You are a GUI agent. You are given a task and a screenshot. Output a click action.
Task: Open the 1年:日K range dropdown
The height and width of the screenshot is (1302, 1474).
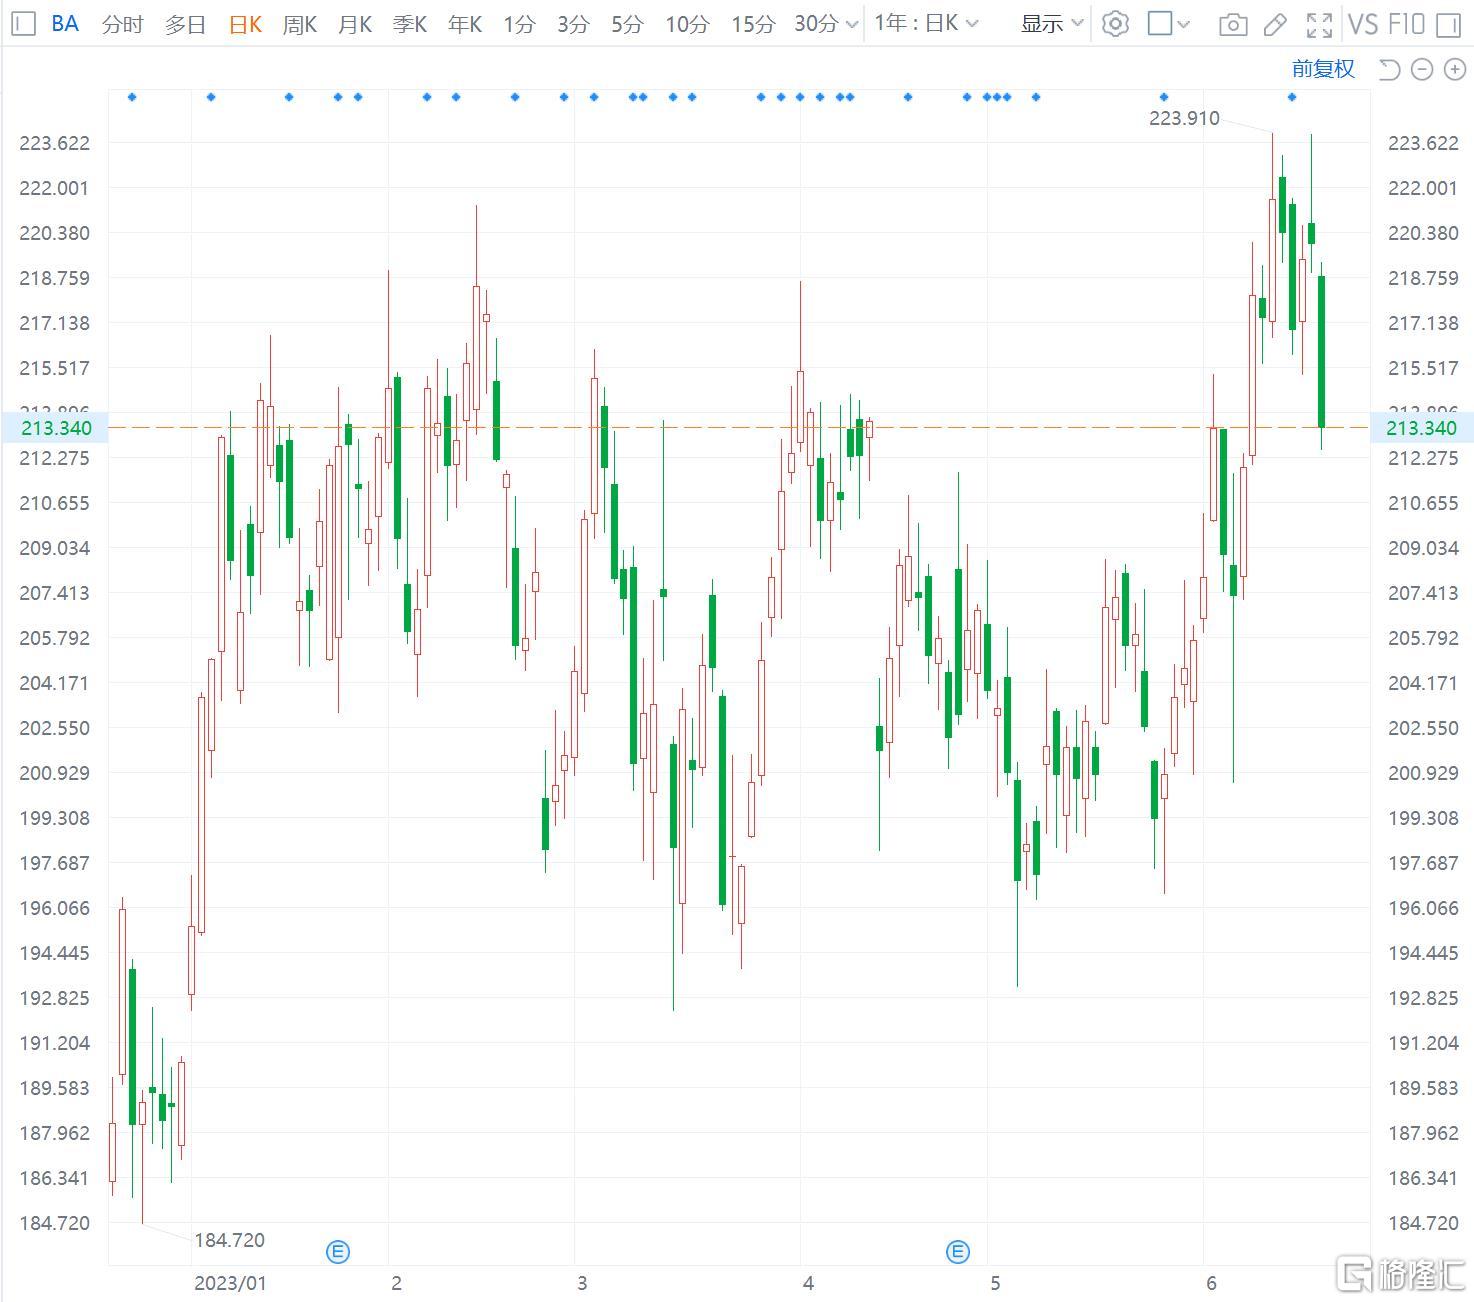pyautogui.click(x=926, y=24)
